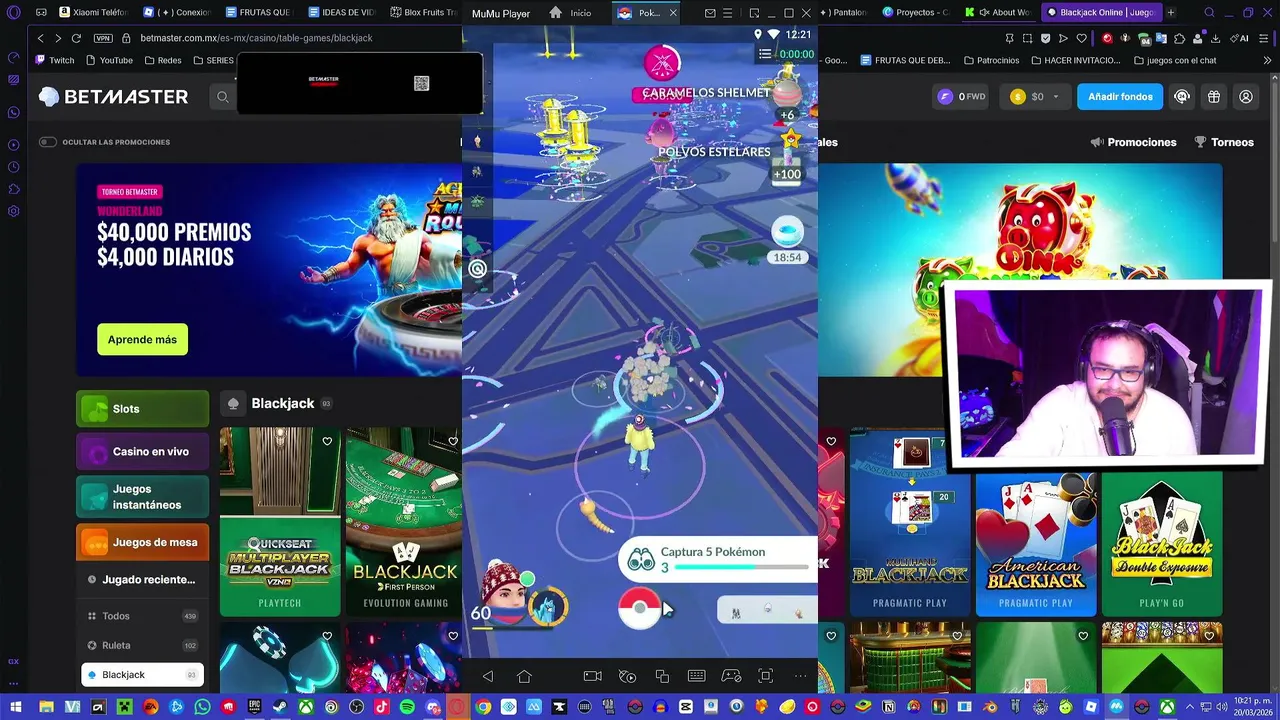Screen dimensions: 1280x720
Task: Toggle the Ocultar las promociones switch
Action: click(x=47, y=142)
